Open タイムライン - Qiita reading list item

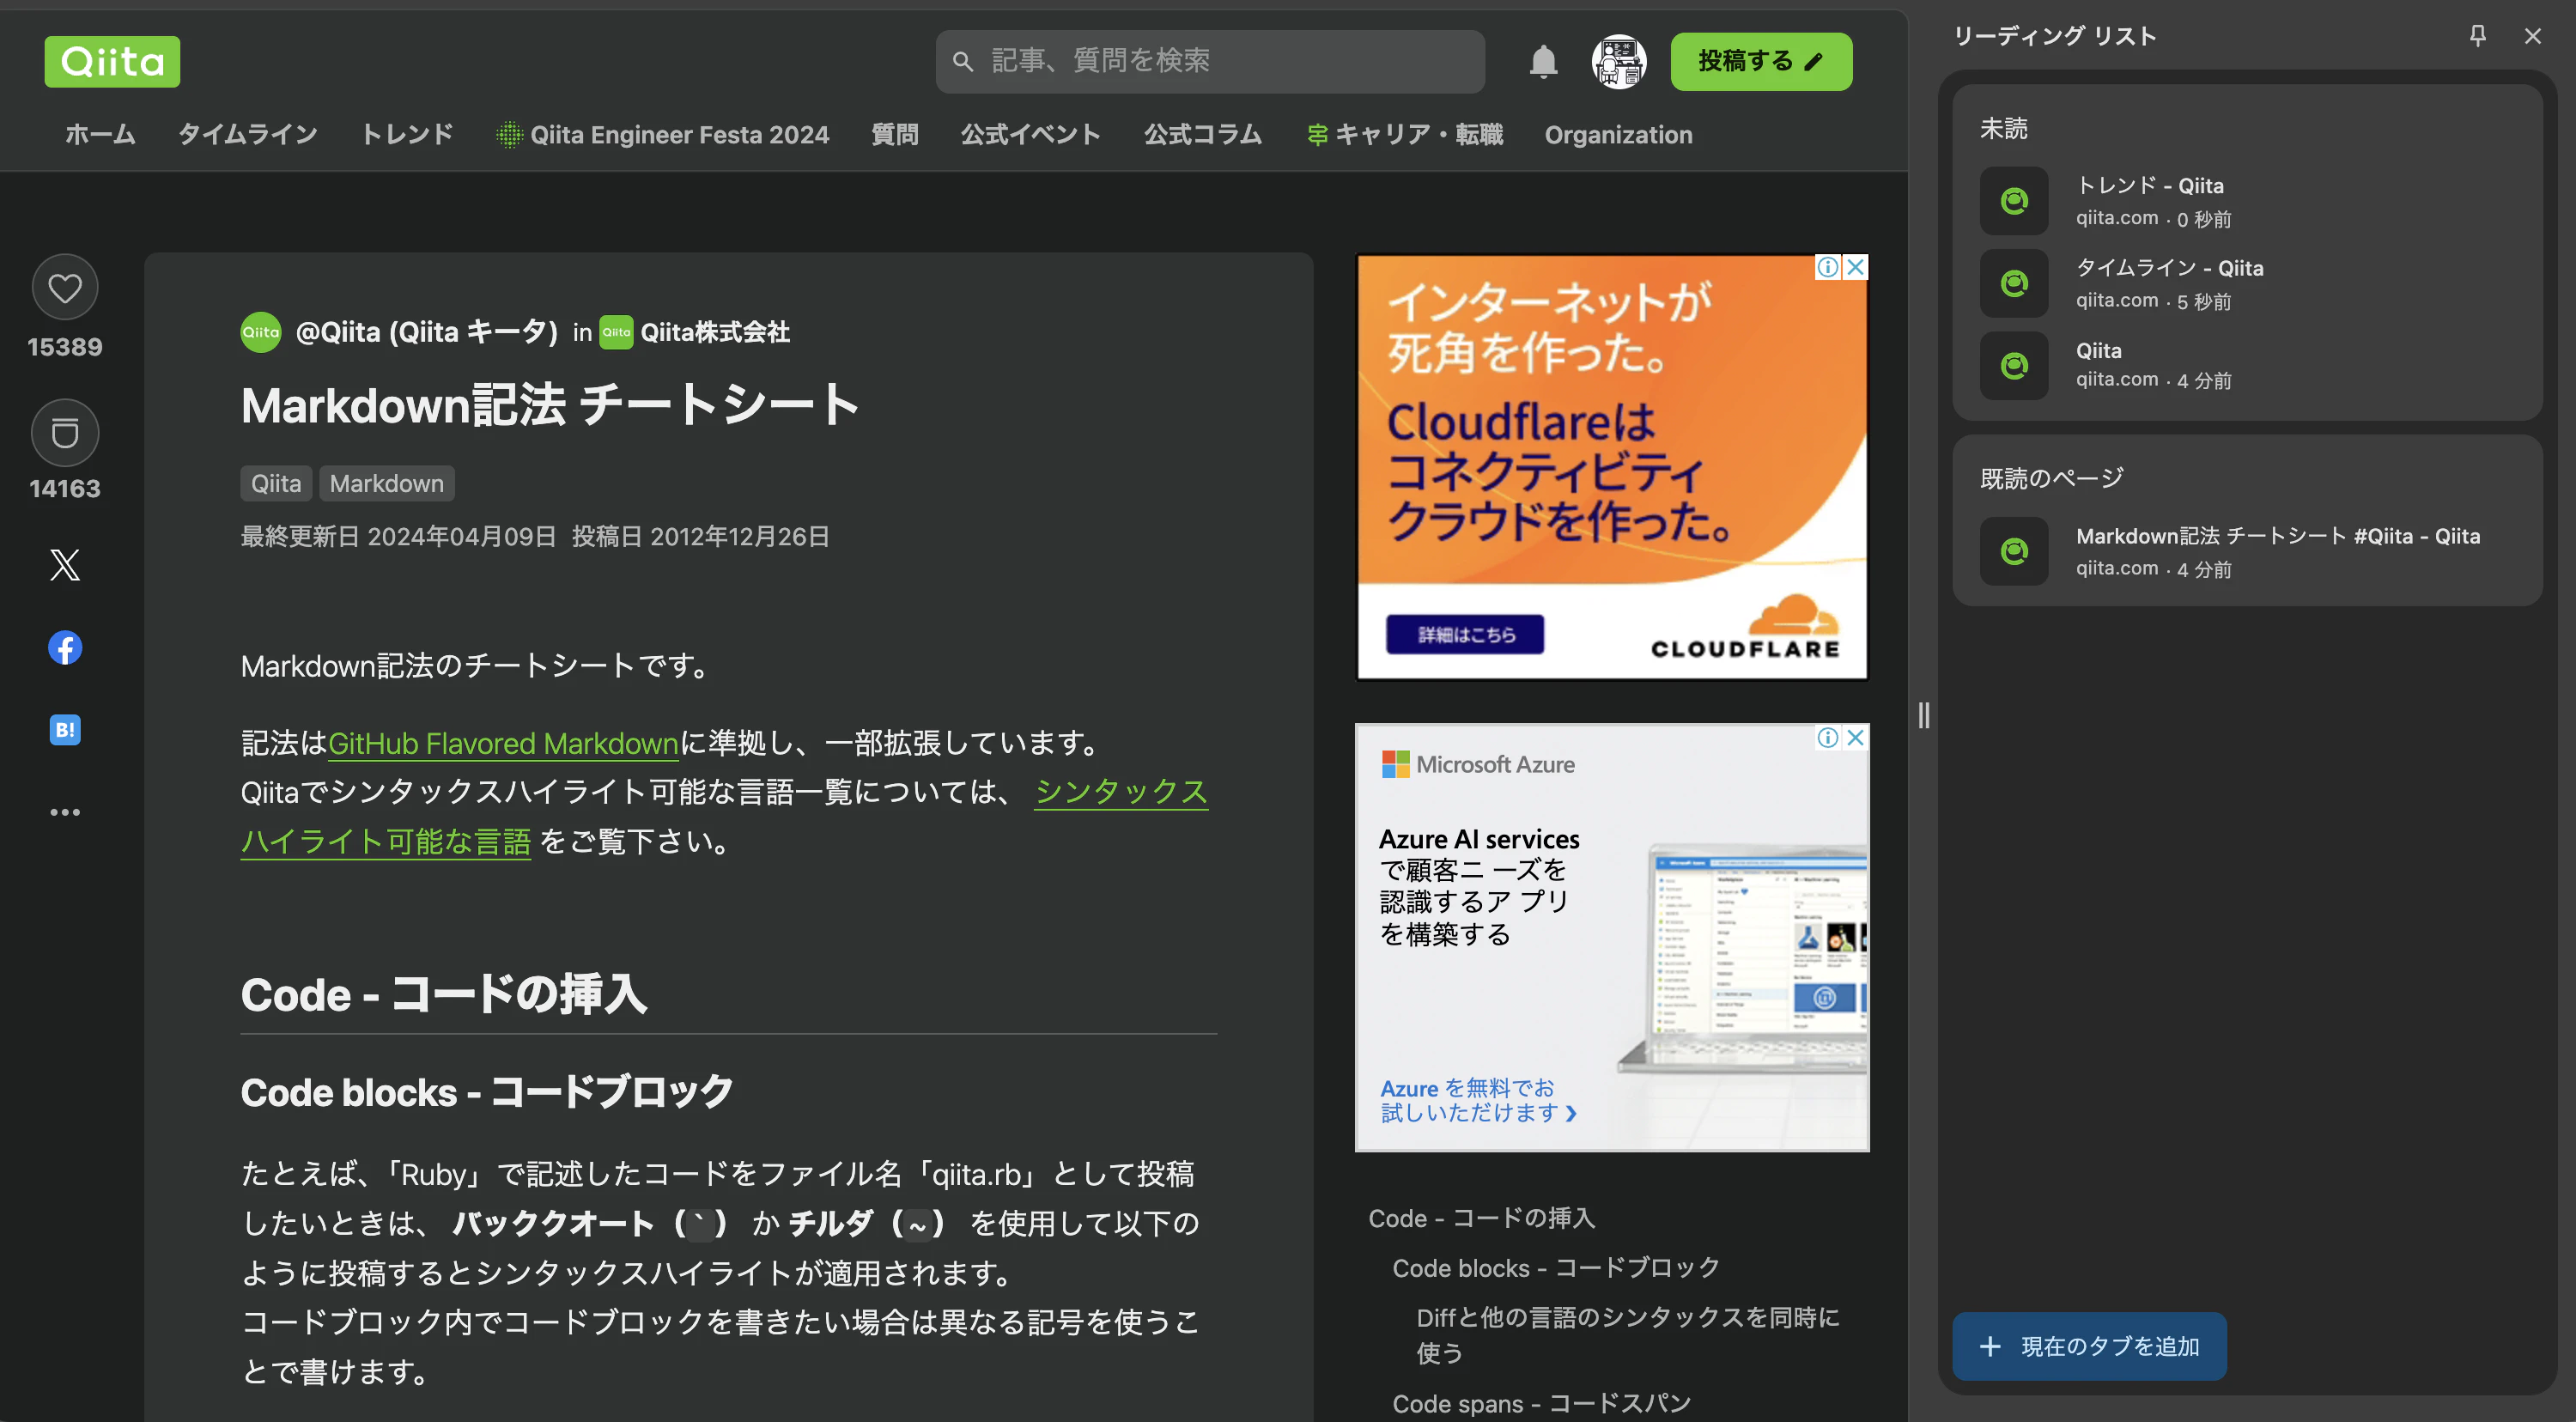(x=2247, y=283)
